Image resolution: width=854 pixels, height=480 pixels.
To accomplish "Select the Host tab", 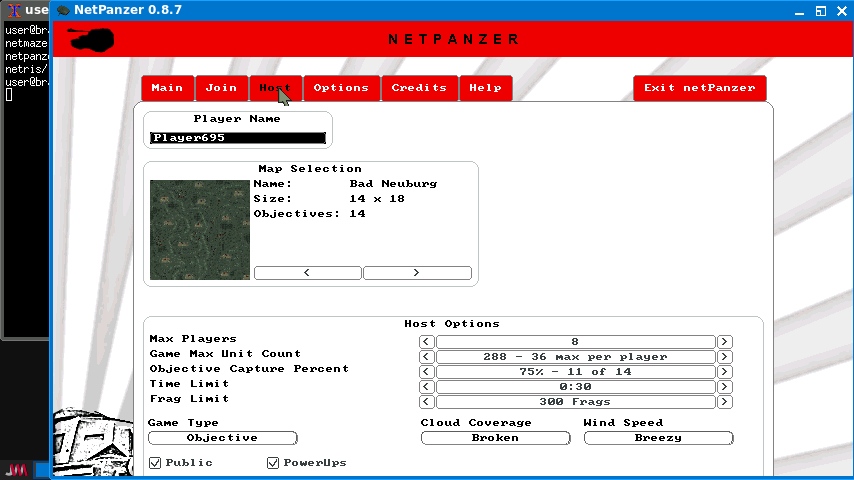I will (275, 88).
